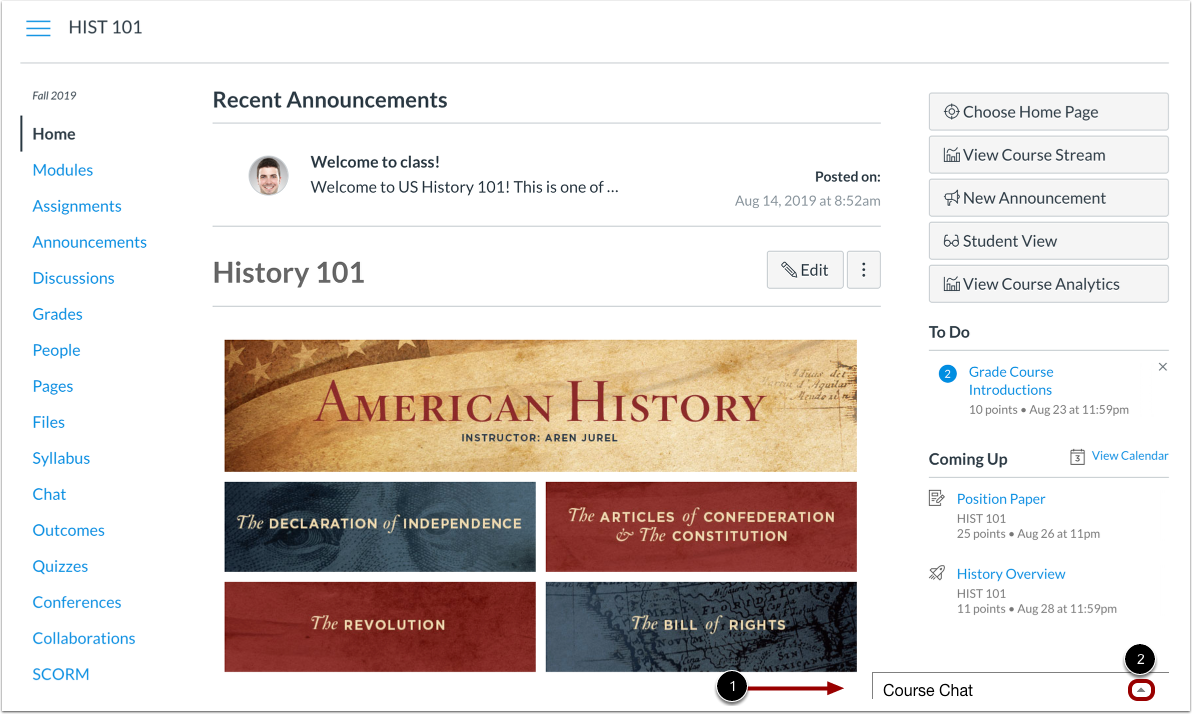Open Syllabus in course navigation

click(61, 458)
